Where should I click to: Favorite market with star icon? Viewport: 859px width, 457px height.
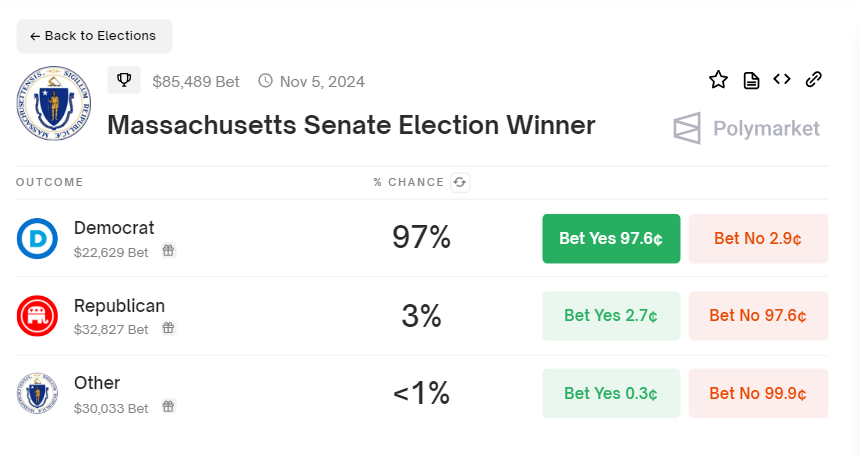(x=718, y=80)
